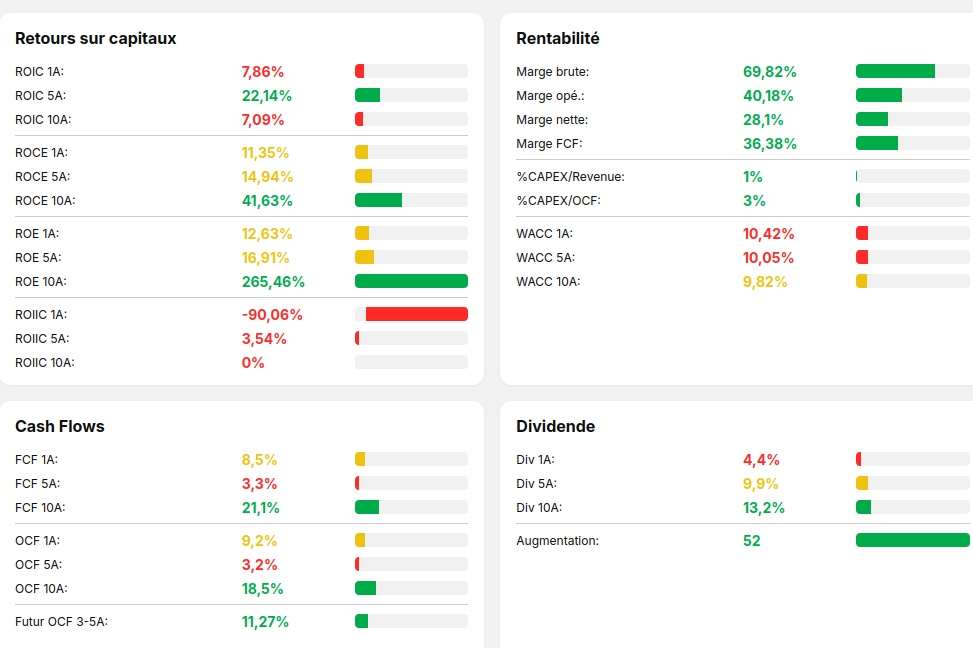This screenshot has width=973, height=648.
Task: Click the ROIIC 1A value -90,06%
Action: pos(272,314)
